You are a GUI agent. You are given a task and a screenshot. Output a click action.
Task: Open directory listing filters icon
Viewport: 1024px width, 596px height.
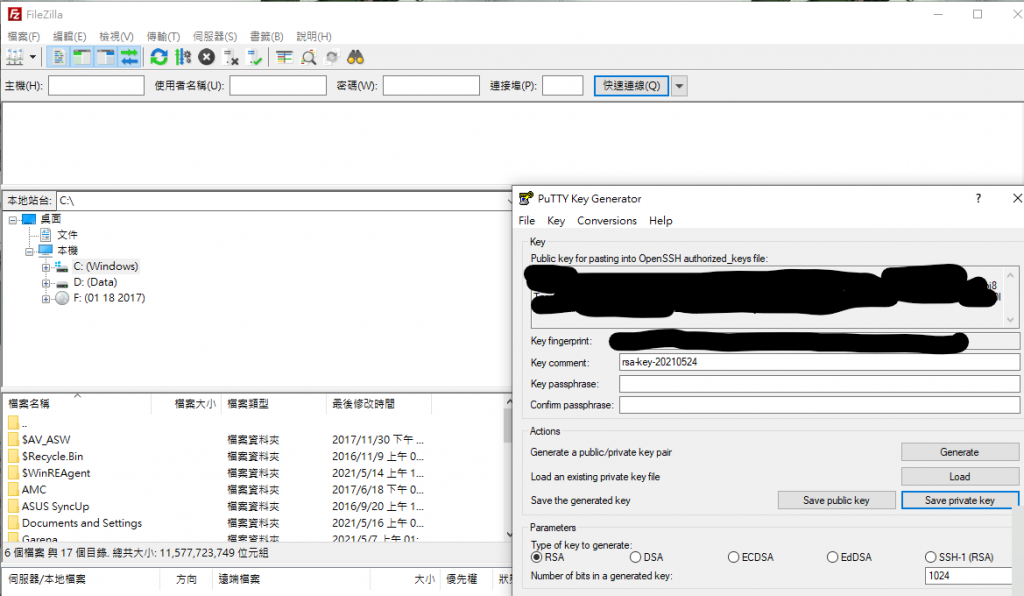pyautogui.click(x=284, y=57)
